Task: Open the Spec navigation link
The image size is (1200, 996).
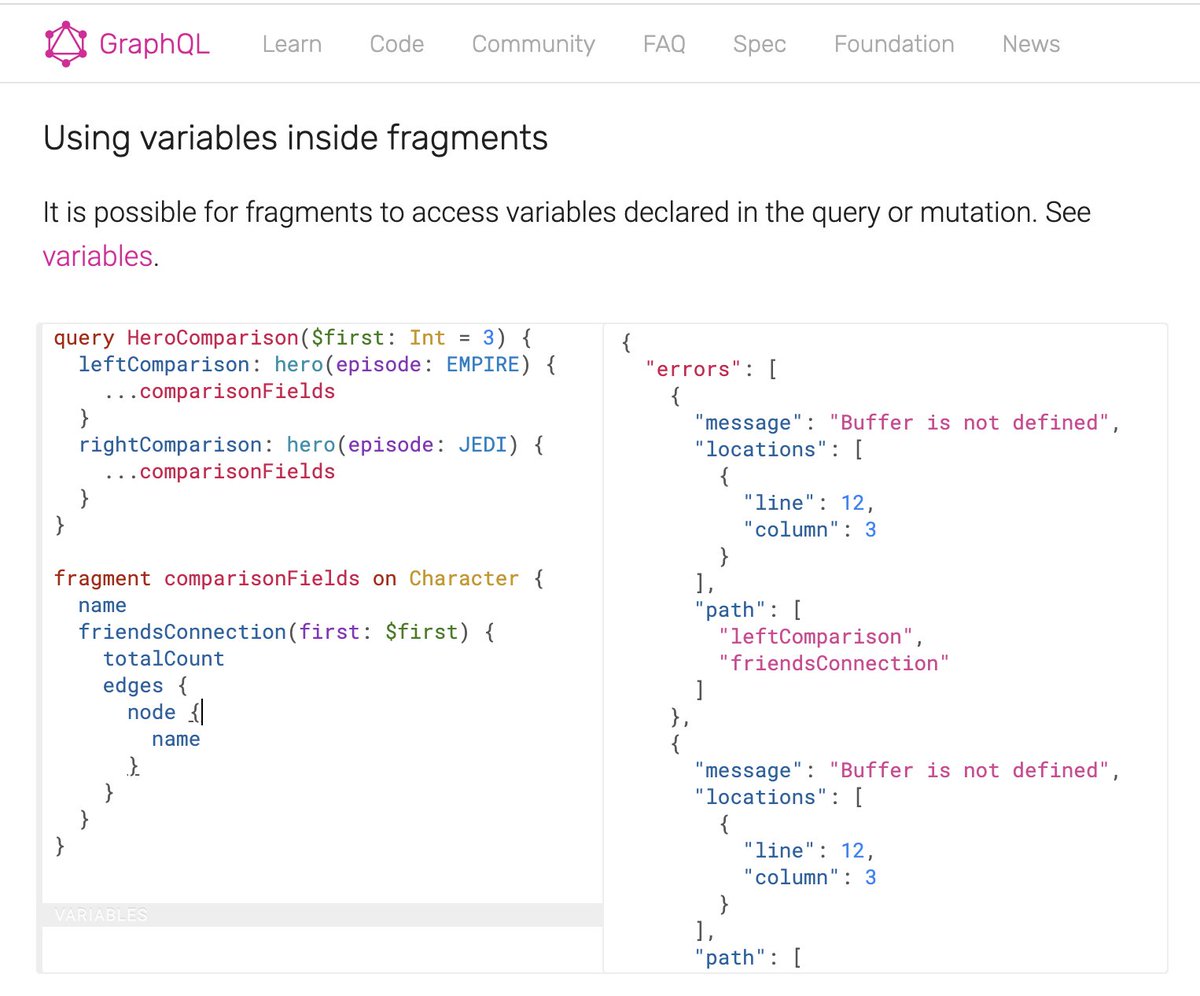Action: pos(760,44)
